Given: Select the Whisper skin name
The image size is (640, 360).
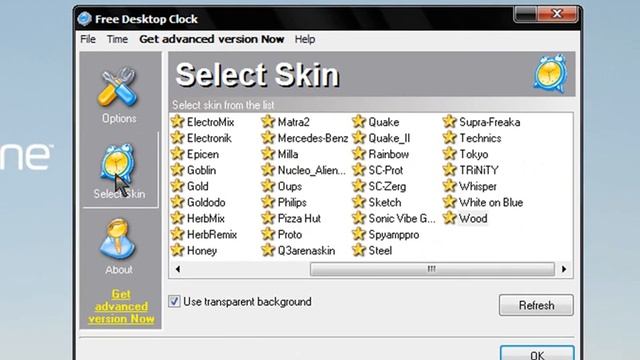Looking at the screenshot, I should [478, 187].
